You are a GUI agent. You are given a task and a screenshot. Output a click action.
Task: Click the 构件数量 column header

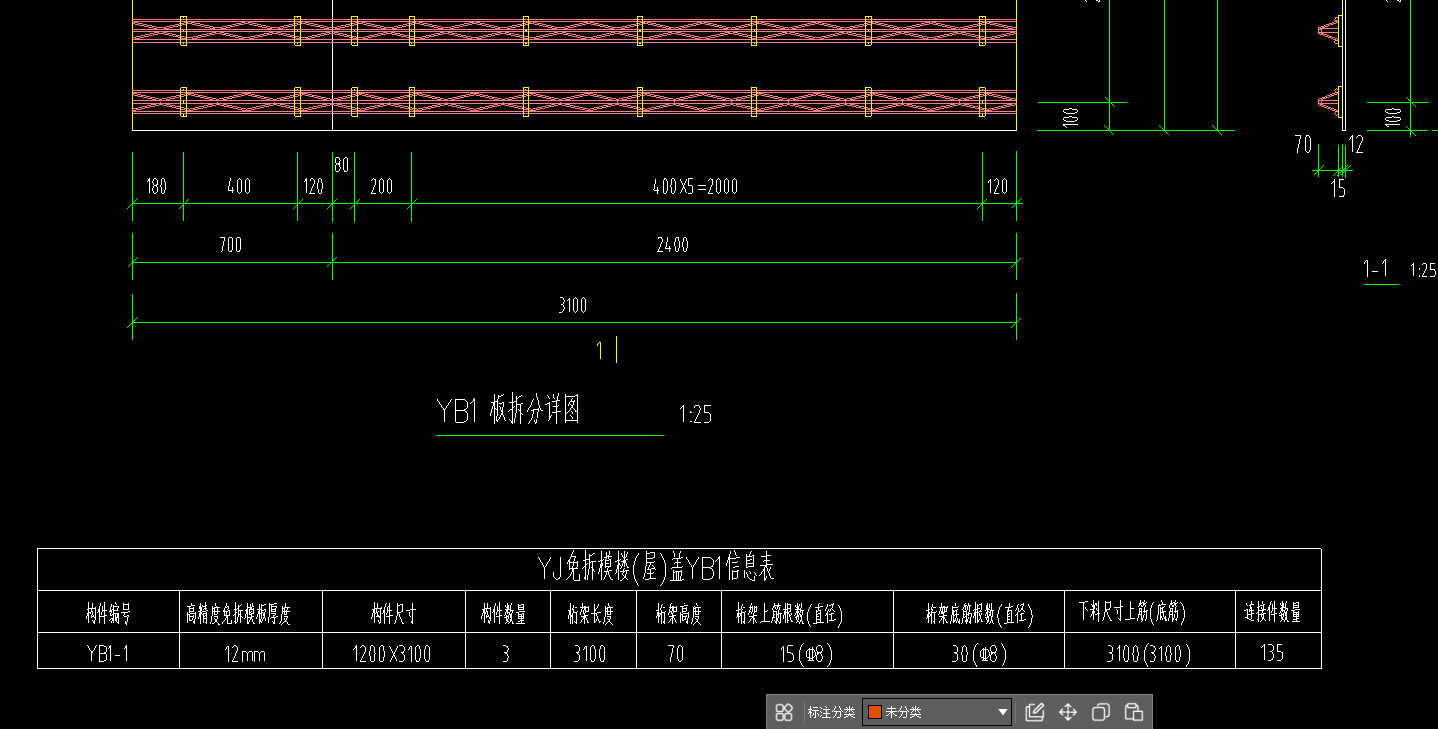(x=503, y=613)
